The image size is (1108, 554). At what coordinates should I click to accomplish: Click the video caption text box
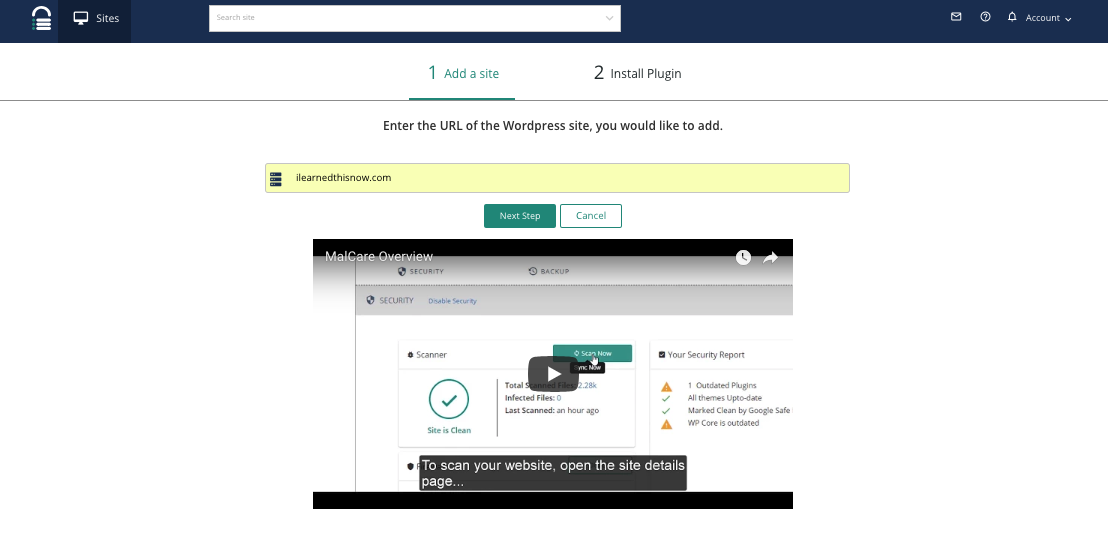[x=553, y=473]
